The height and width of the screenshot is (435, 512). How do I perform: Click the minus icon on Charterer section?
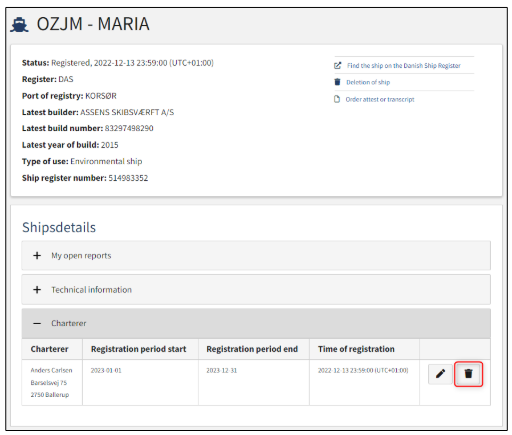click(37, 323)
